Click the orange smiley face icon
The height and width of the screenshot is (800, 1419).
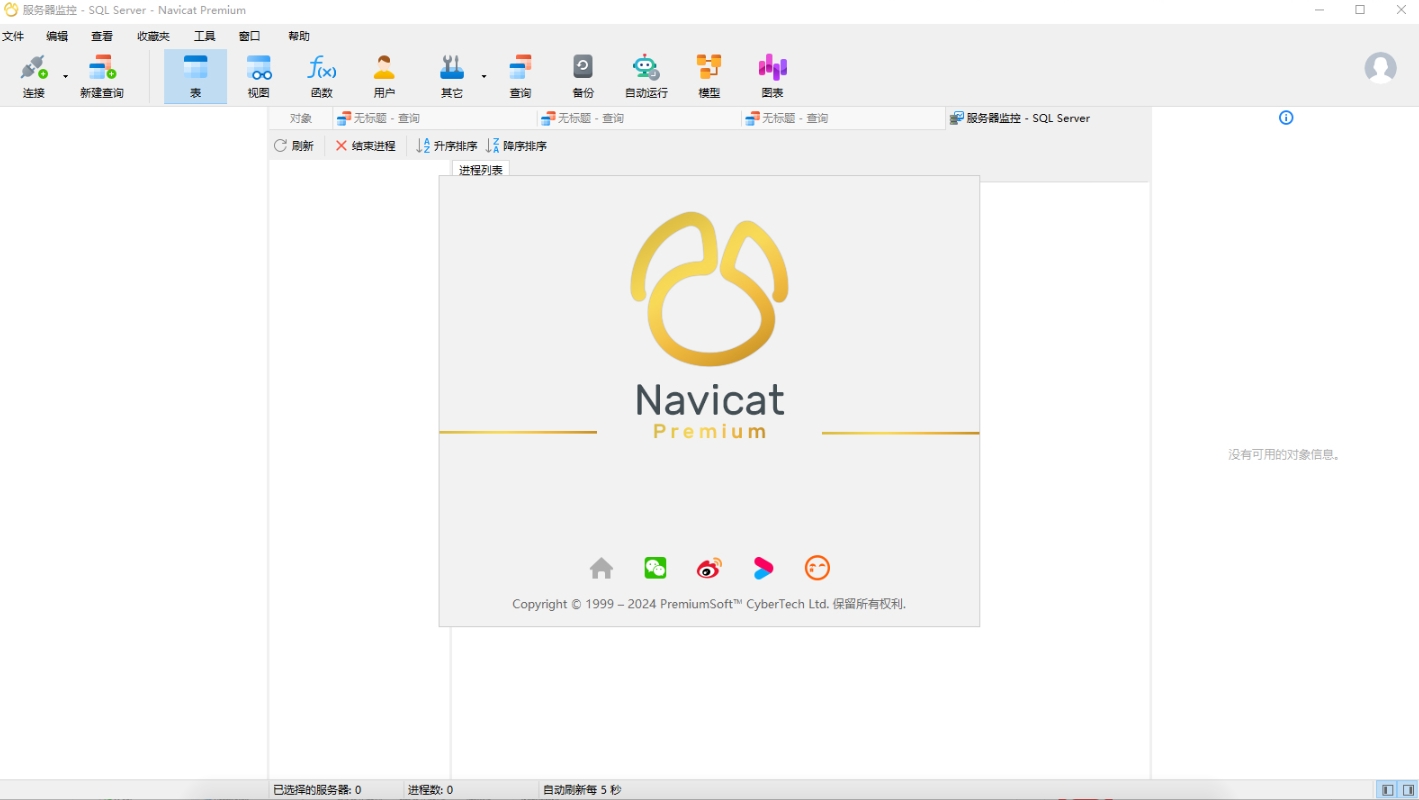click(x=817, y=568)
